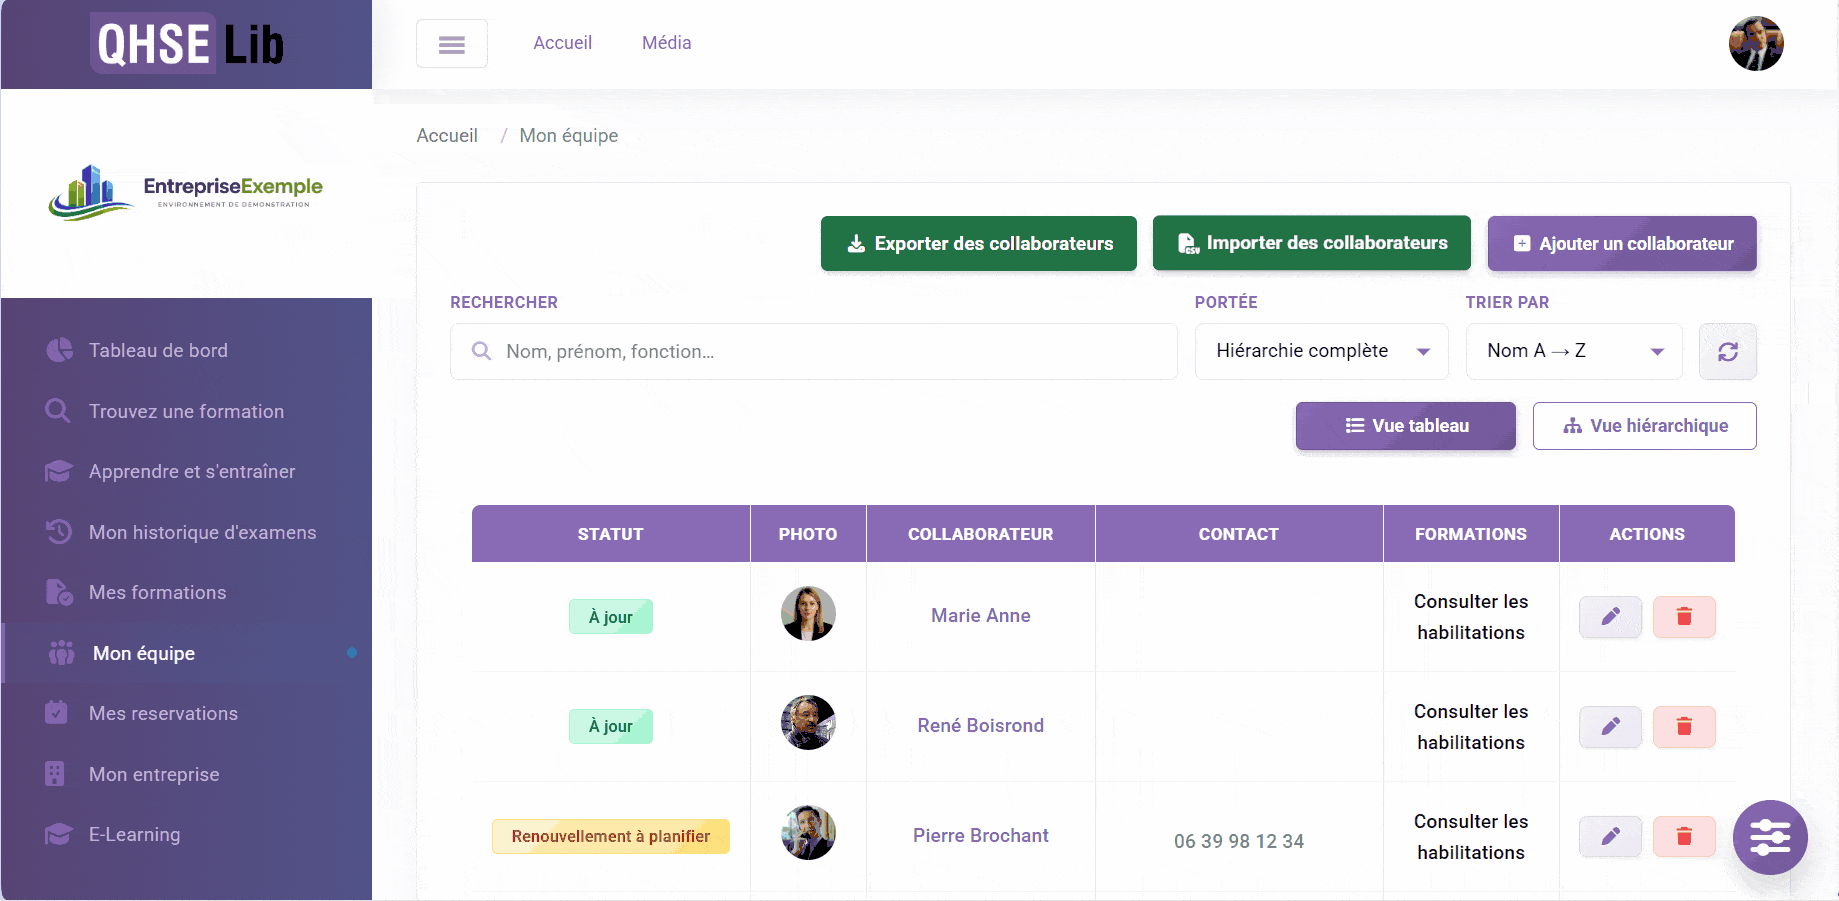The width and height of the screenshot is (1839, 901).
Task: Click Exporter des collaborateurs
Action: tap(978, 243)
